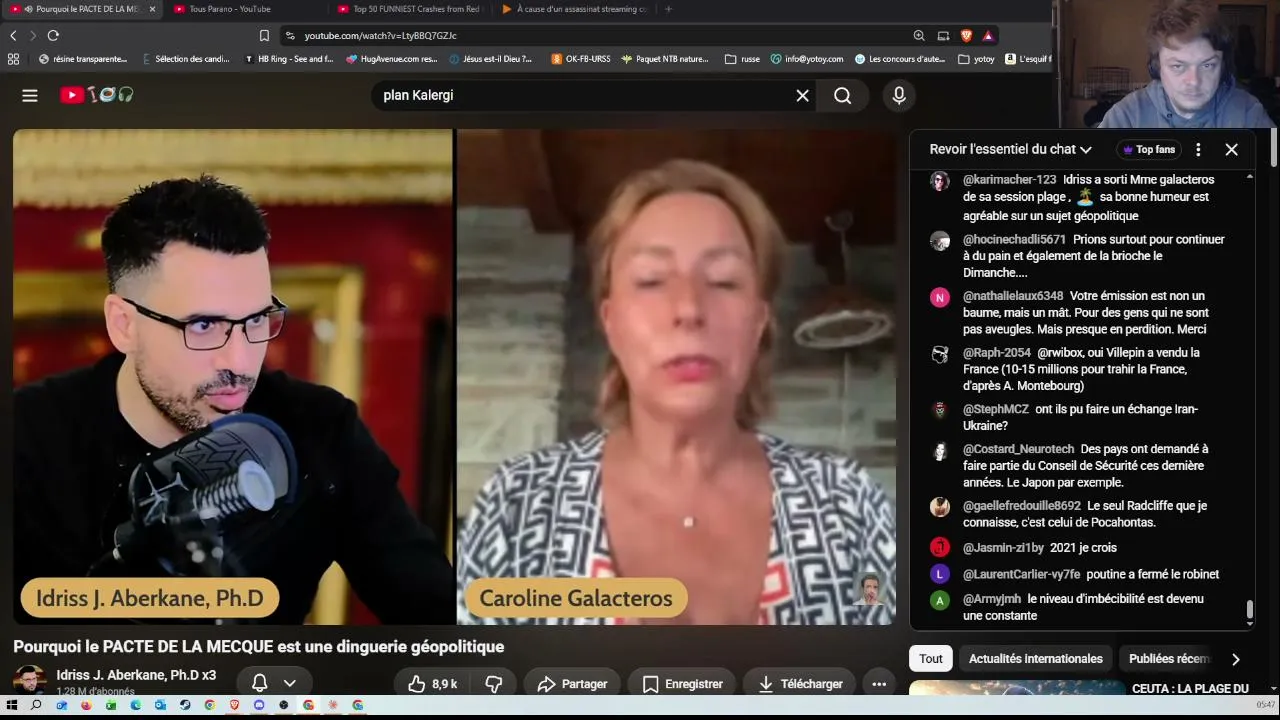Click the 'Top fans' chat button
1280x720 pixels.
[1148, 149]
